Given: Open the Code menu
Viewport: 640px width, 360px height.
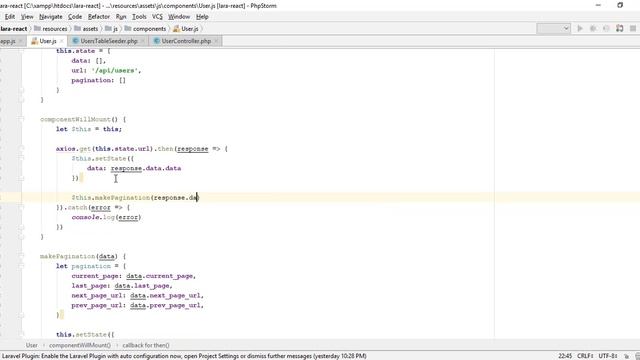Looking at the screenshot, I should (75, 17).
